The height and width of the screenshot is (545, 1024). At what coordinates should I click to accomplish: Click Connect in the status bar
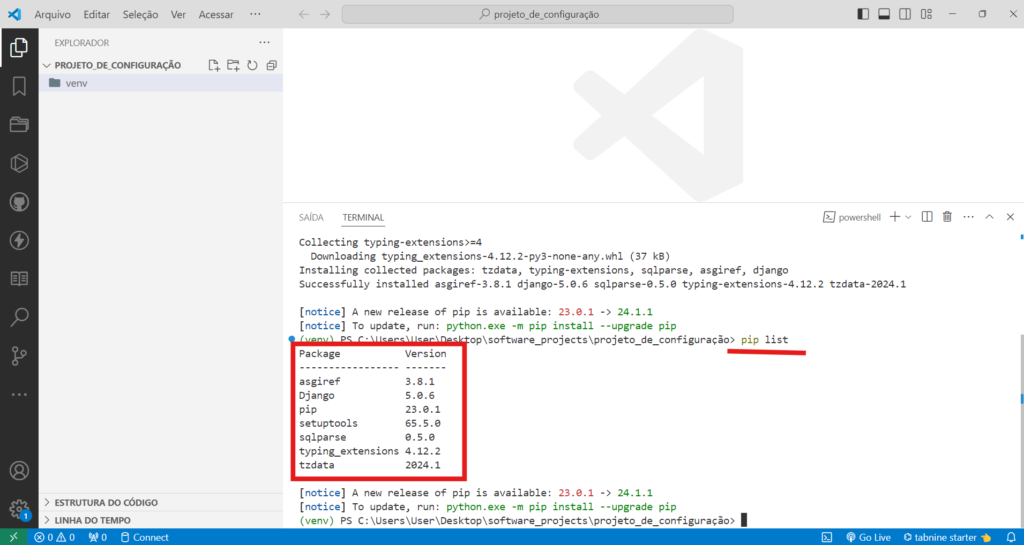(x=144, y=537)
